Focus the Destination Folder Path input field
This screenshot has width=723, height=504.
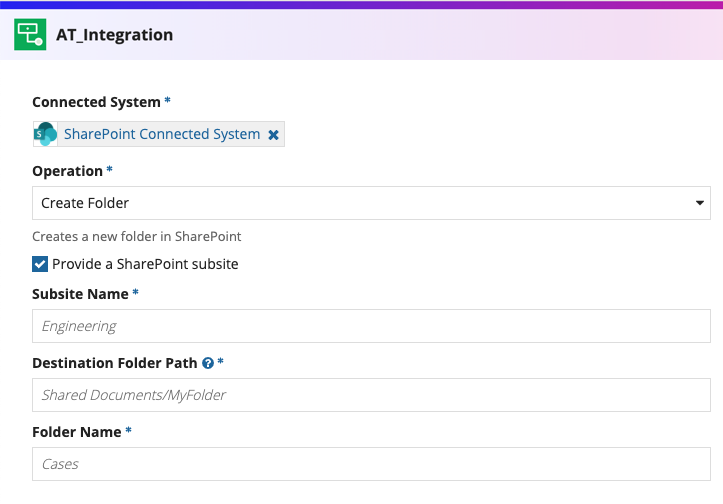(371, 395)
